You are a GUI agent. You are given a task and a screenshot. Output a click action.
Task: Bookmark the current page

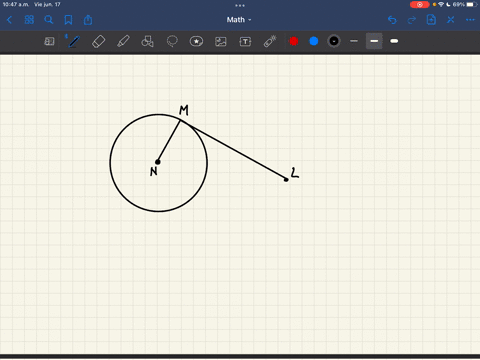coord(68,20)
